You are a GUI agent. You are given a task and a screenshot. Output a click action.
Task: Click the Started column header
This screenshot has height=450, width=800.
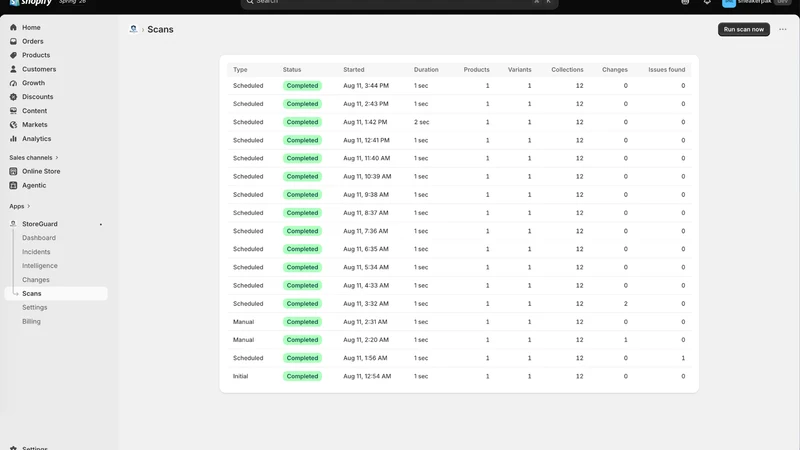354,69
